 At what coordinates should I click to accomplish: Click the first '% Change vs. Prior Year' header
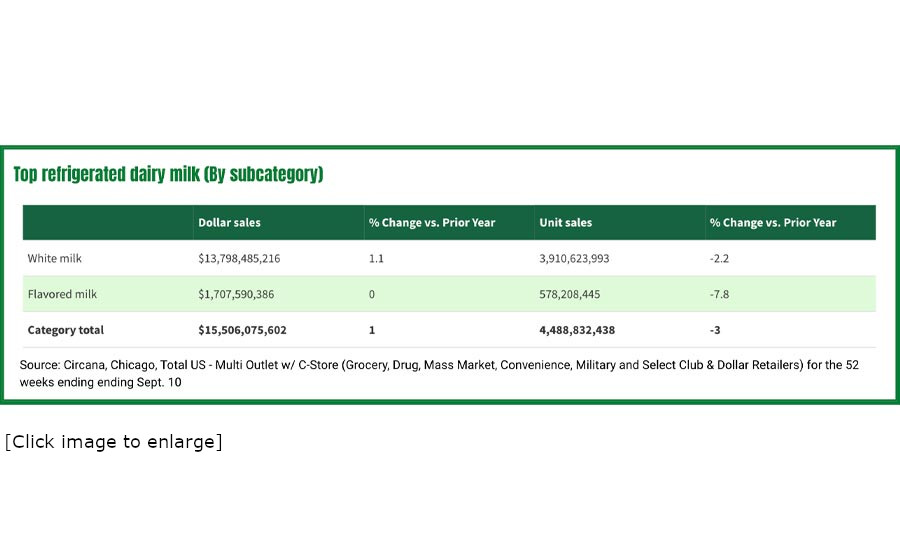coord(432,223)
